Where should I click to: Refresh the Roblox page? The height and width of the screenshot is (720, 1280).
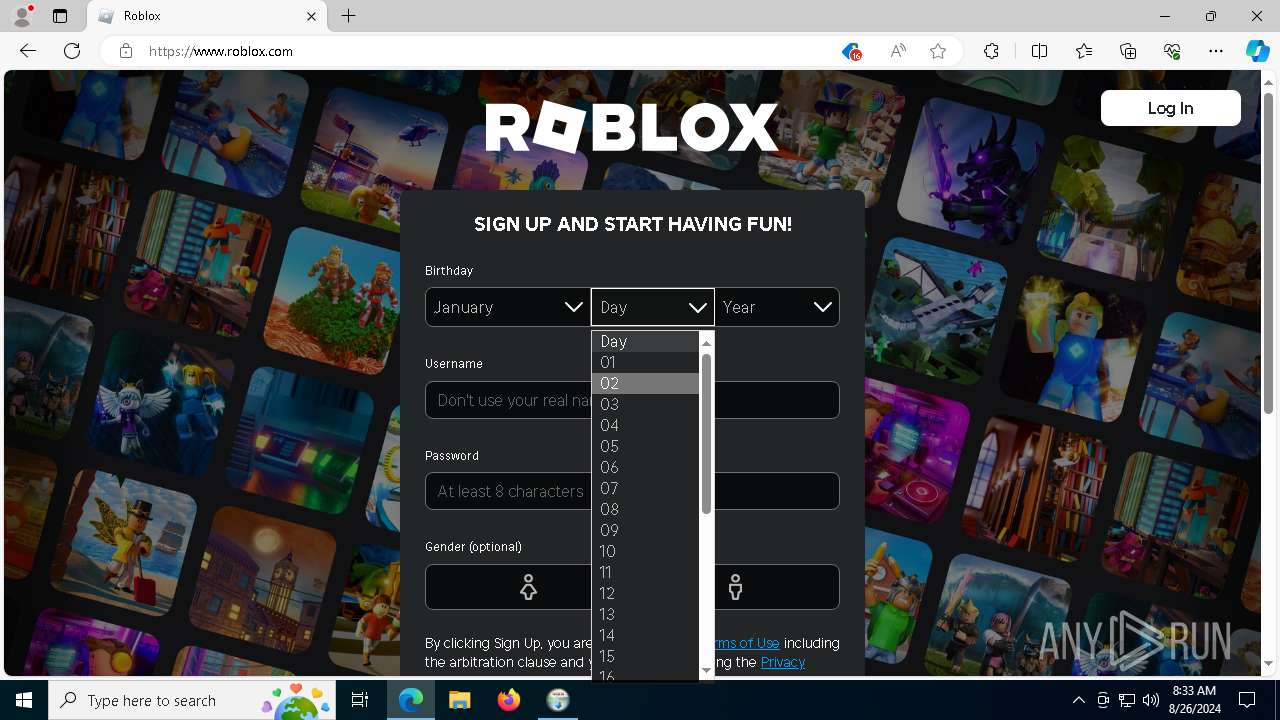coord(72,51)
